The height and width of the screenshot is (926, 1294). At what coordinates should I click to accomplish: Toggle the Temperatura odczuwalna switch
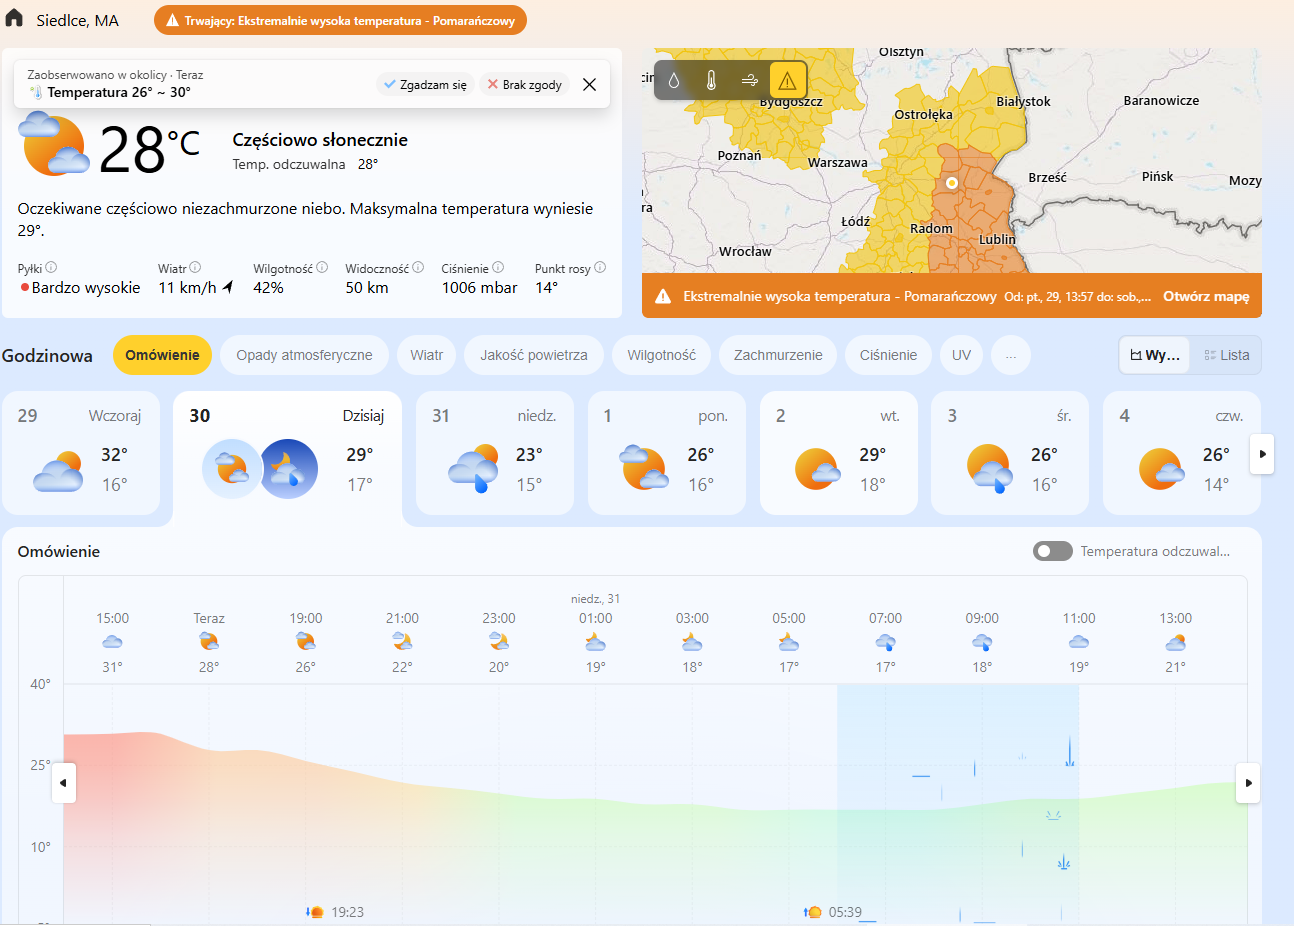click(x=1052, y=551)
